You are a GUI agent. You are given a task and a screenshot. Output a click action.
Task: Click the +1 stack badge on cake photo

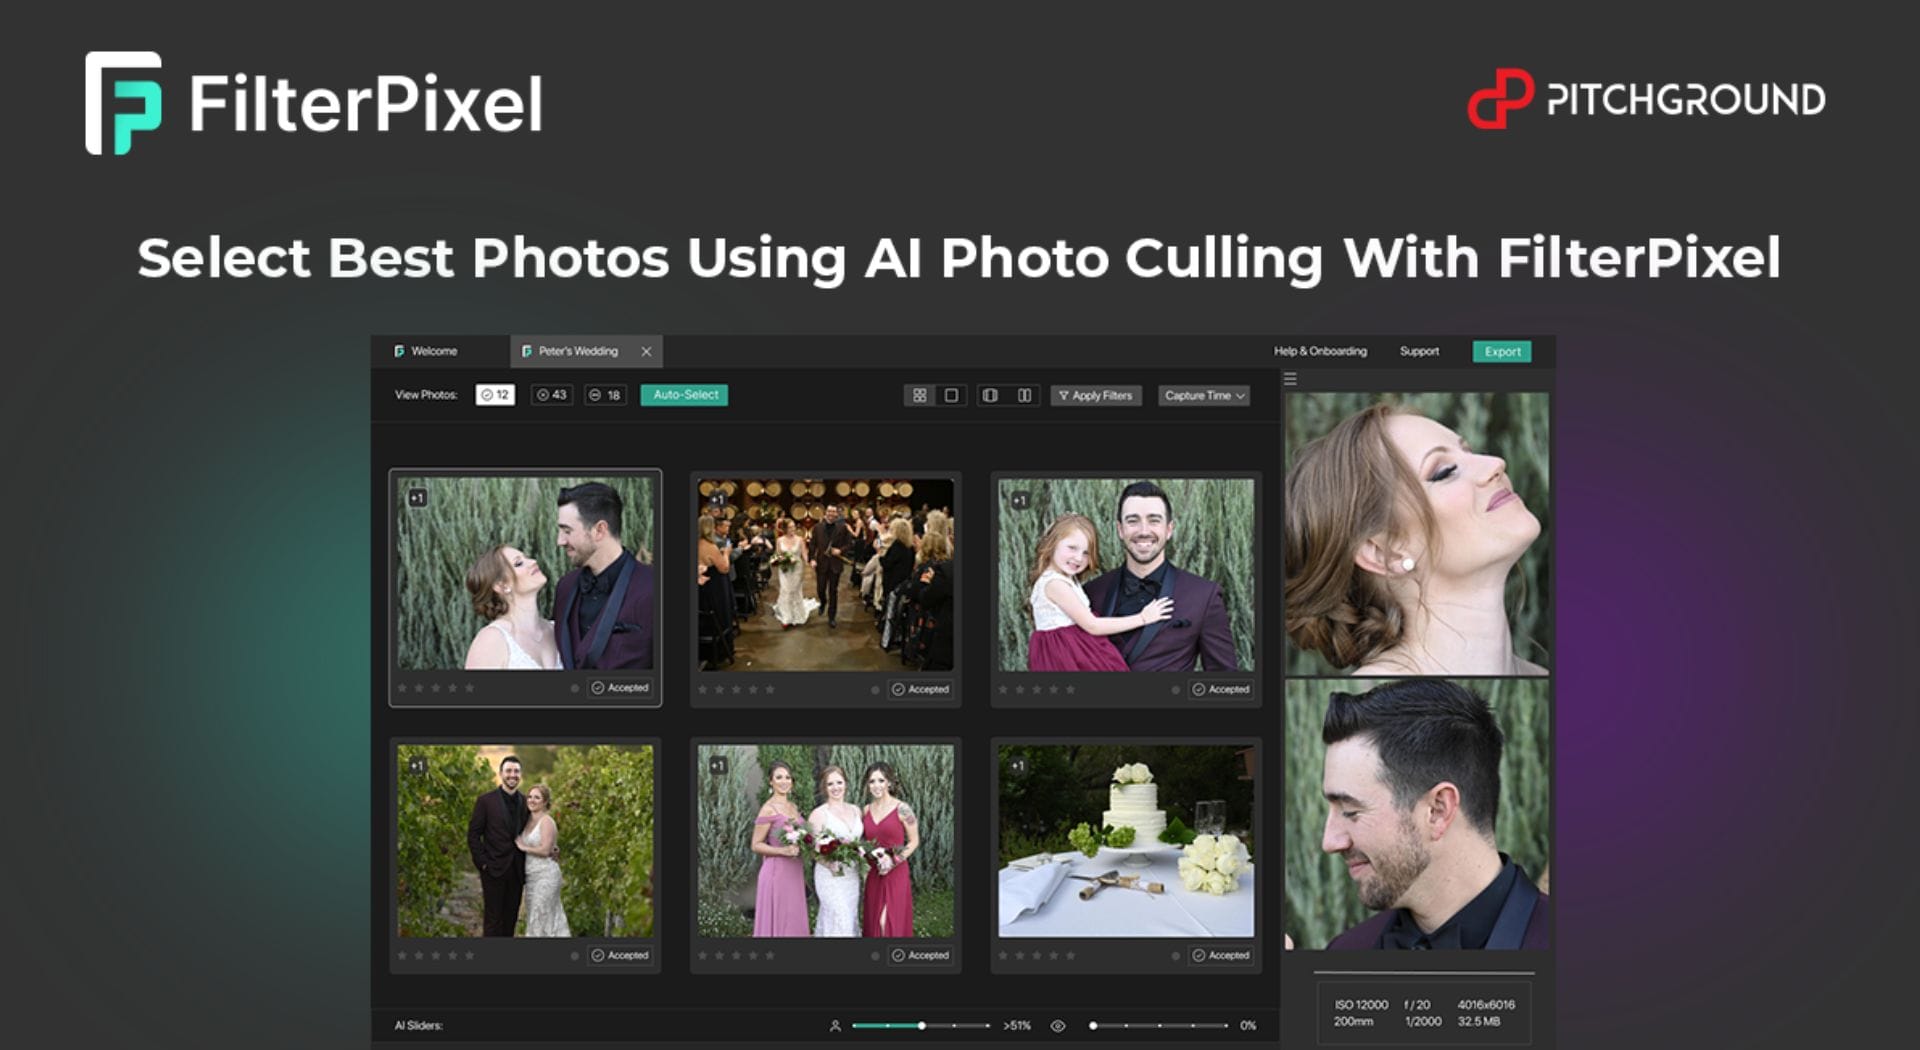pyautogui.click(x=1018, y=766)
